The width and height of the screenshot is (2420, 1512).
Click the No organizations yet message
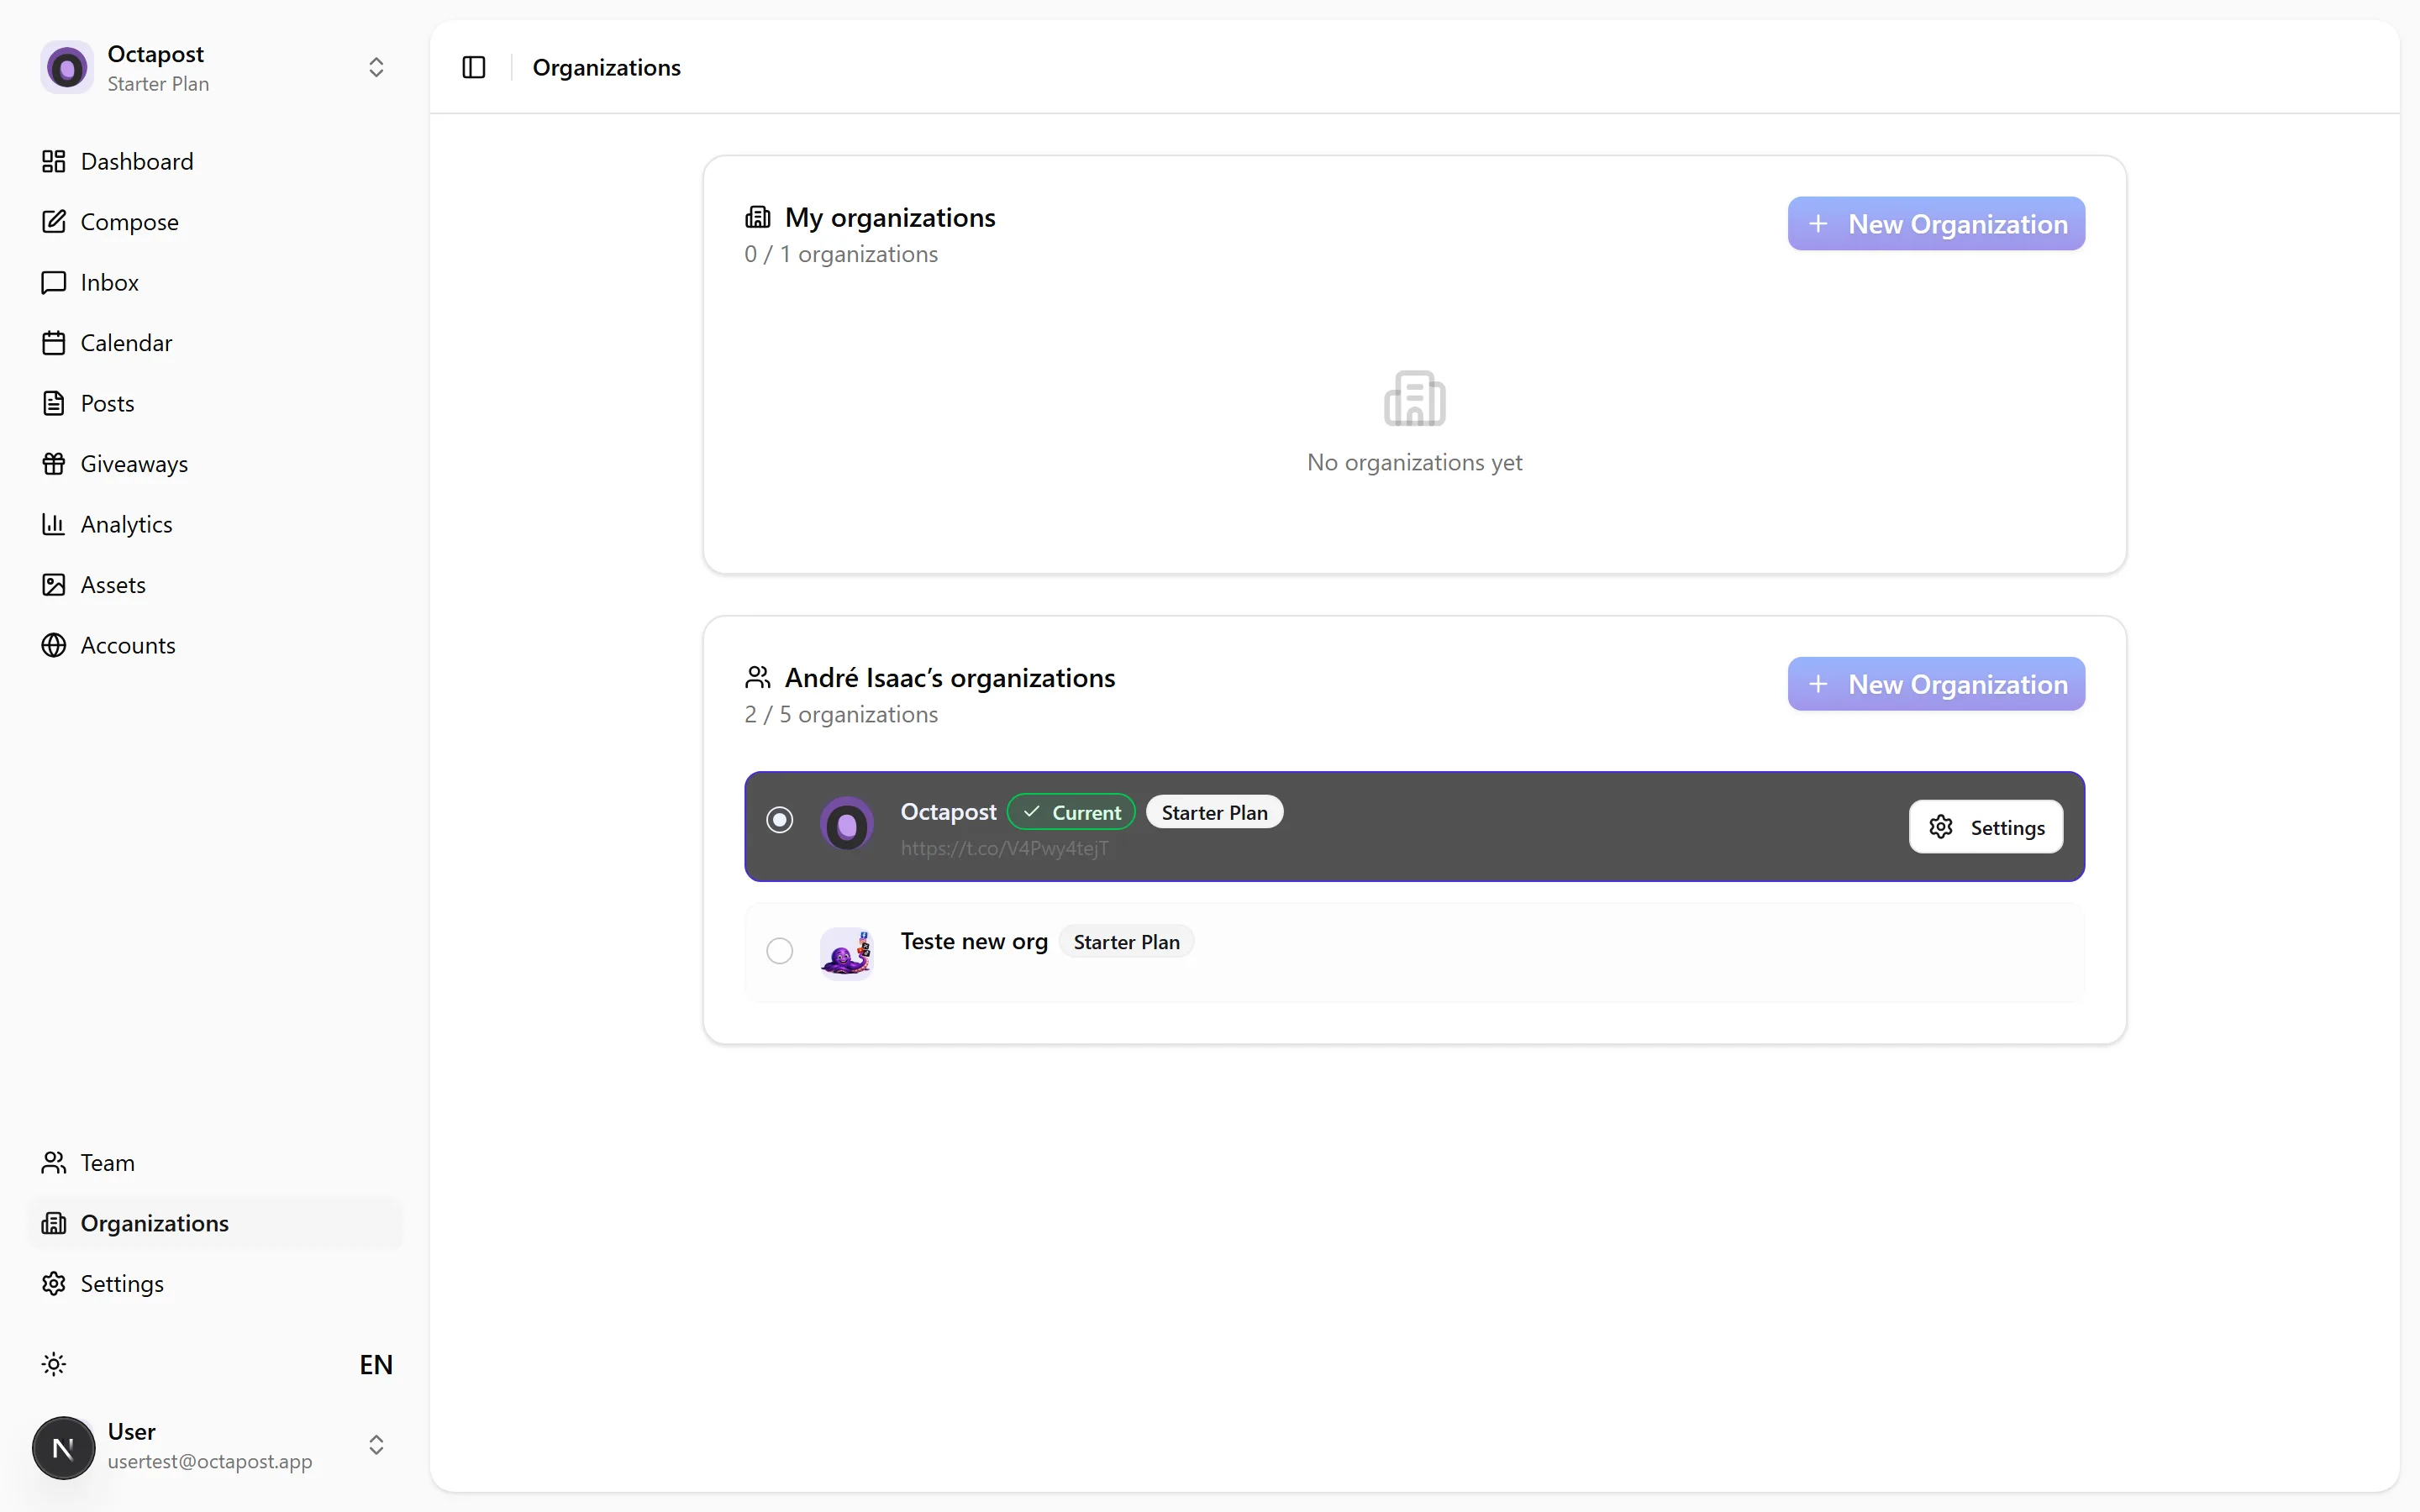point(1414,462)
